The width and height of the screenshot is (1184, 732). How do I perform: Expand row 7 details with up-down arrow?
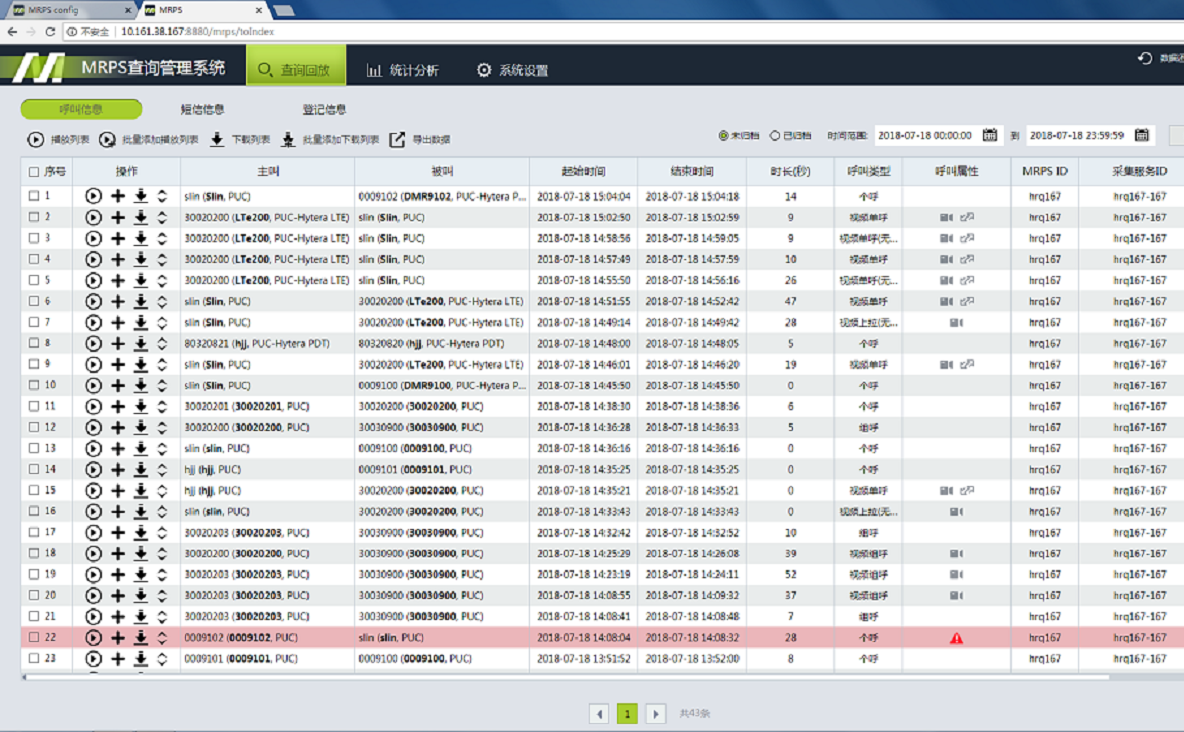162,323
